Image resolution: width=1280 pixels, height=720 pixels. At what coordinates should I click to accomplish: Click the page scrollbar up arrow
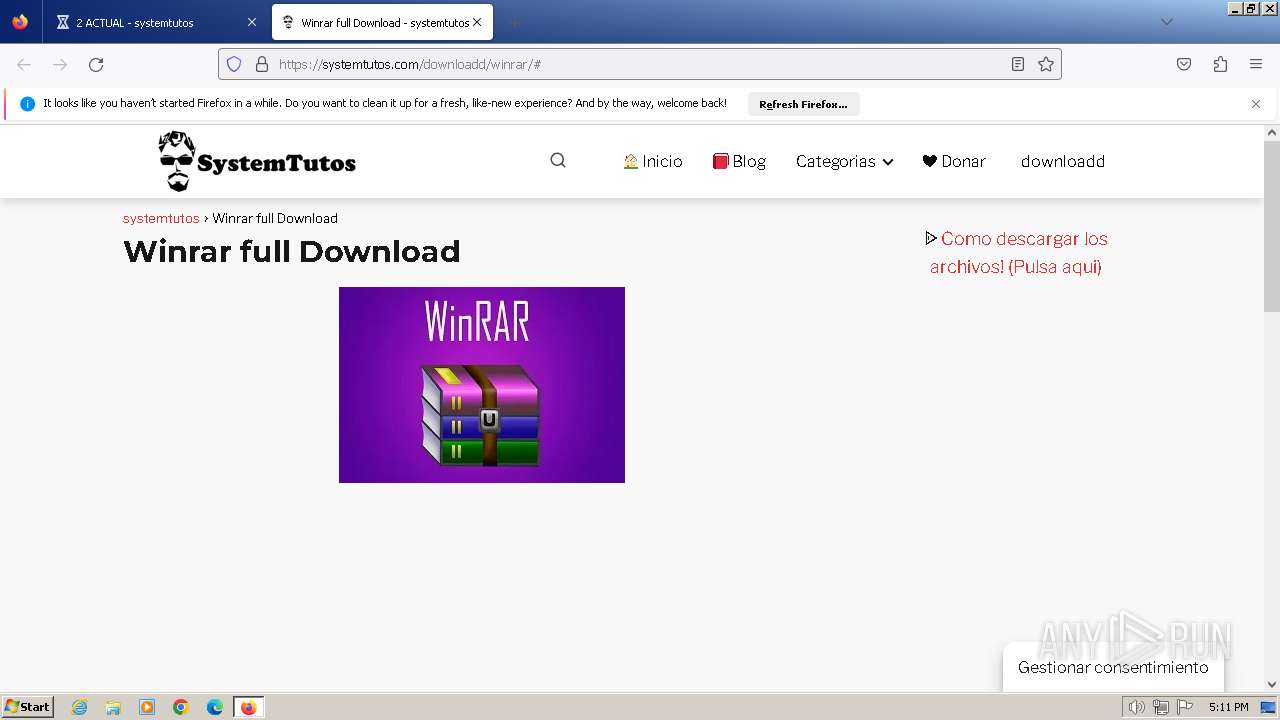pos(1272,132)
